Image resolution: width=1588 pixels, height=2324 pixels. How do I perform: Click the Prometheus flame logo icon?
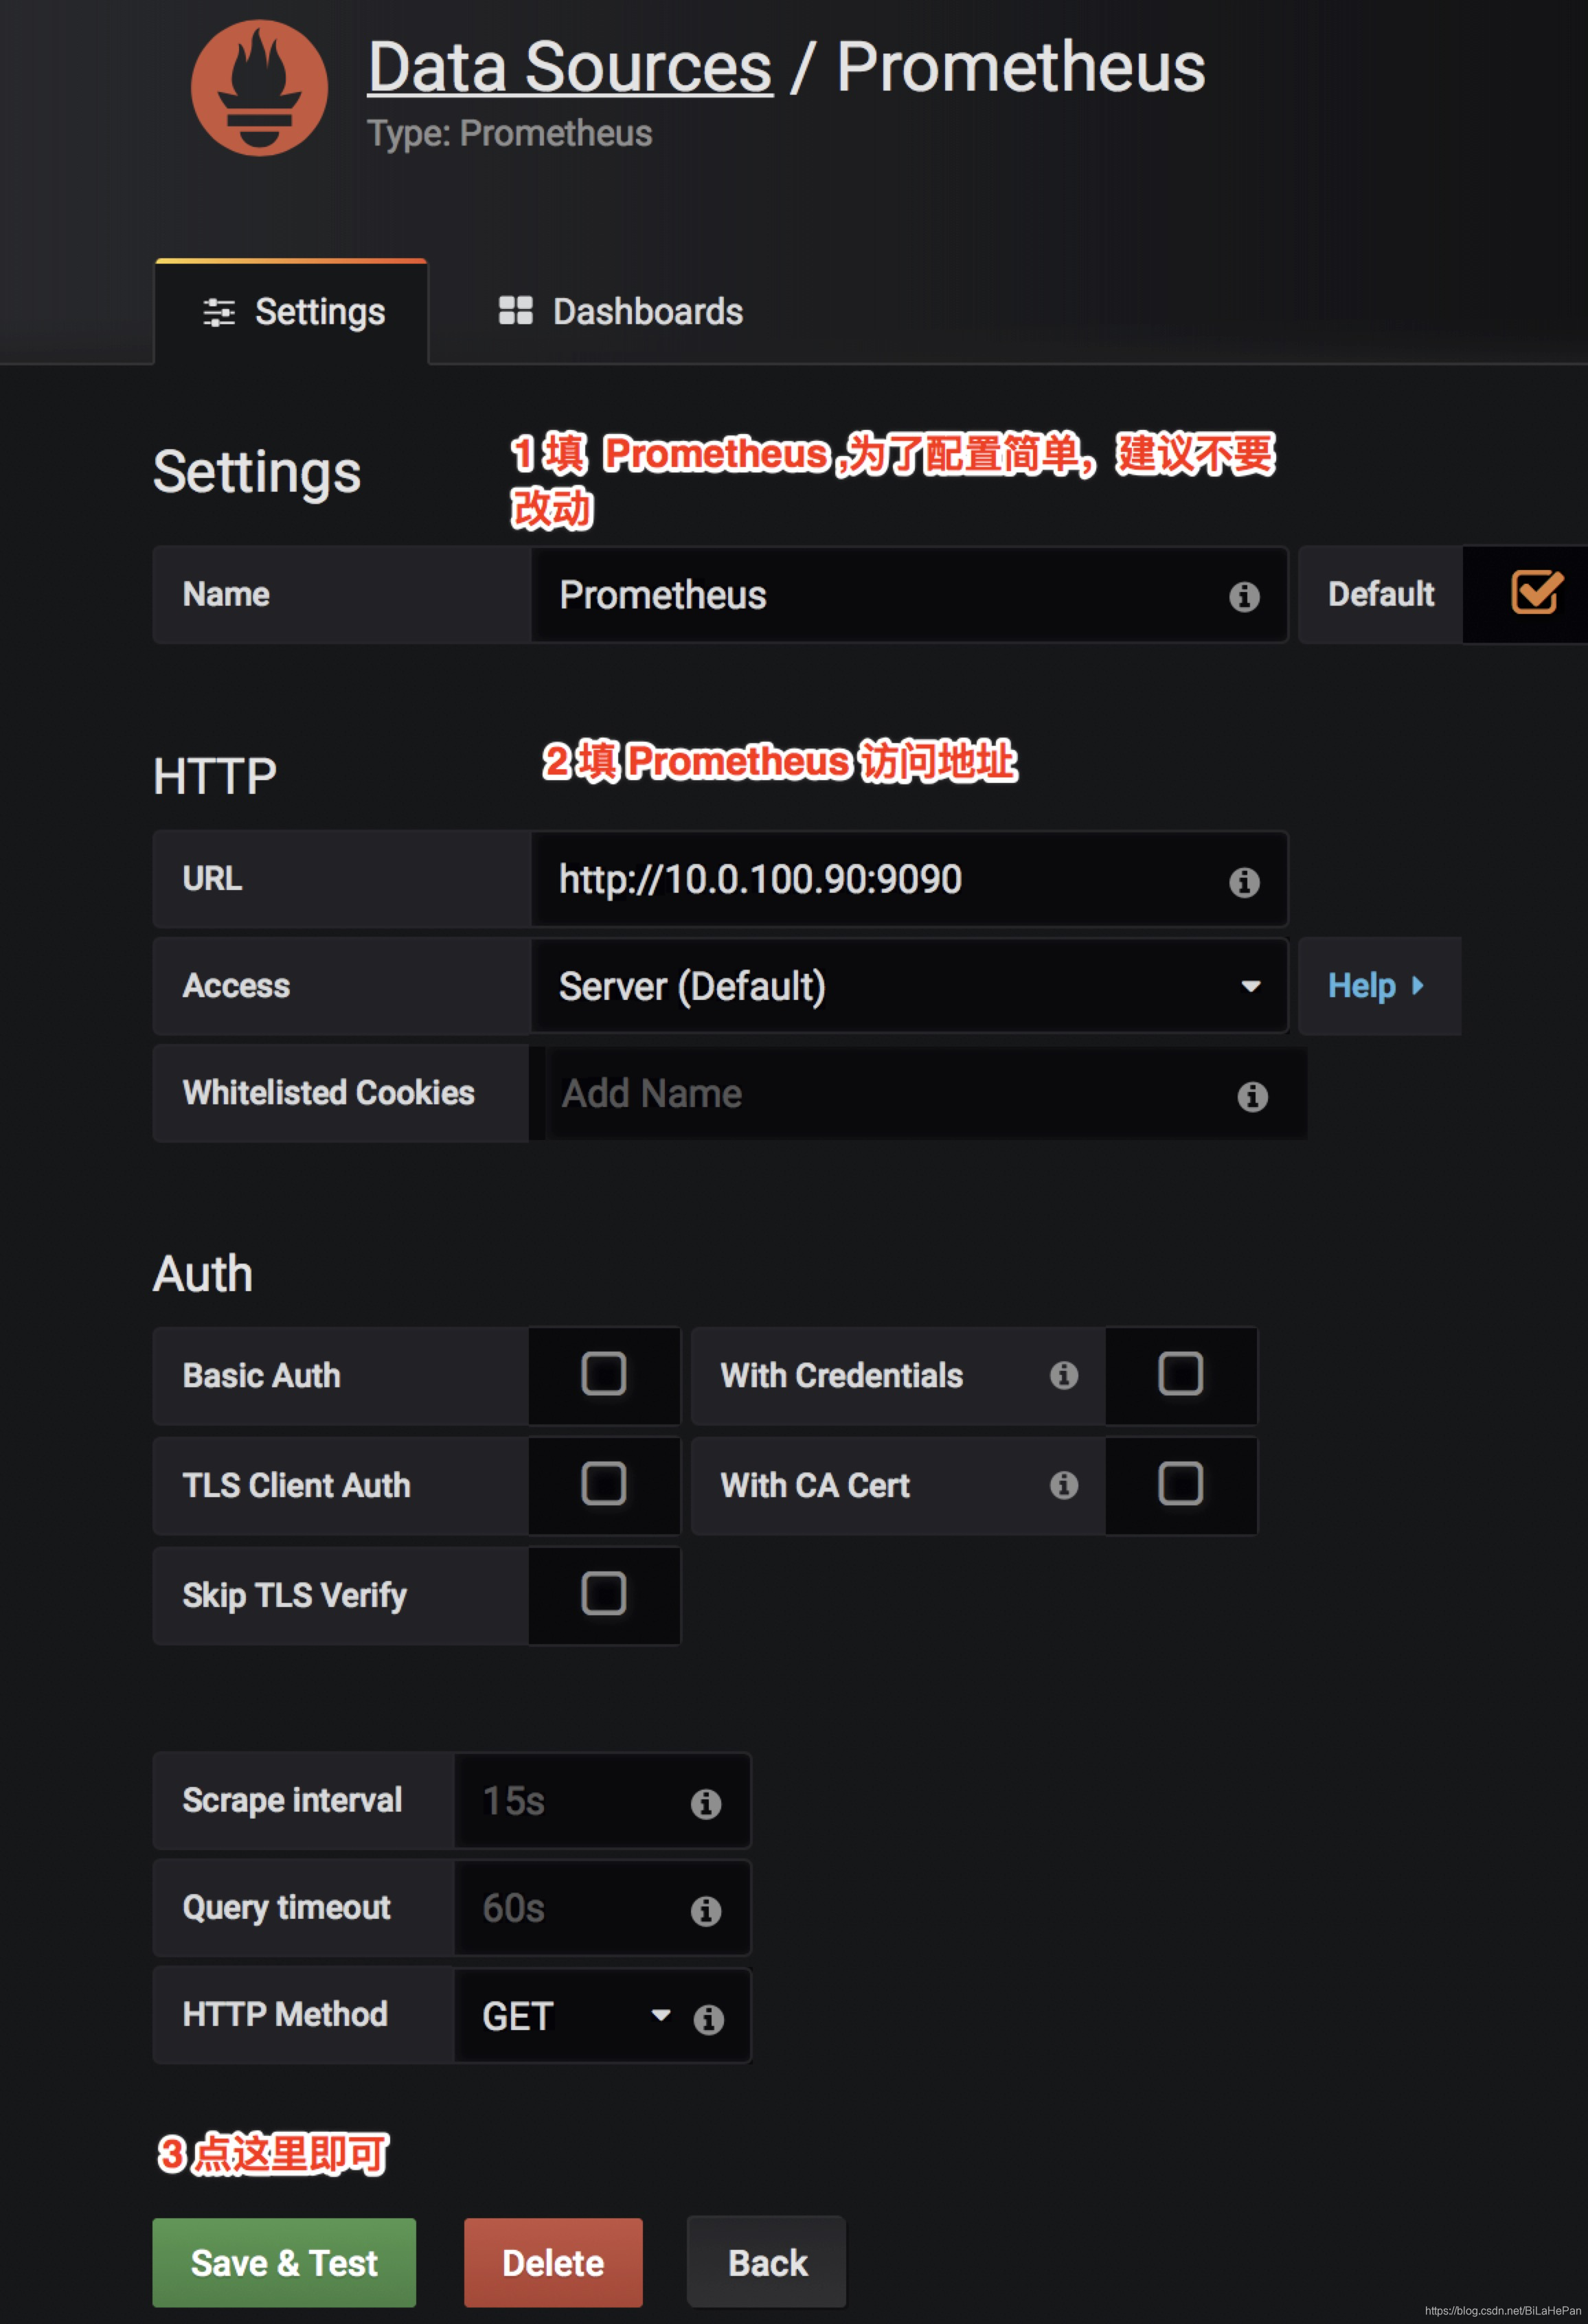click(x=259, y=88)
